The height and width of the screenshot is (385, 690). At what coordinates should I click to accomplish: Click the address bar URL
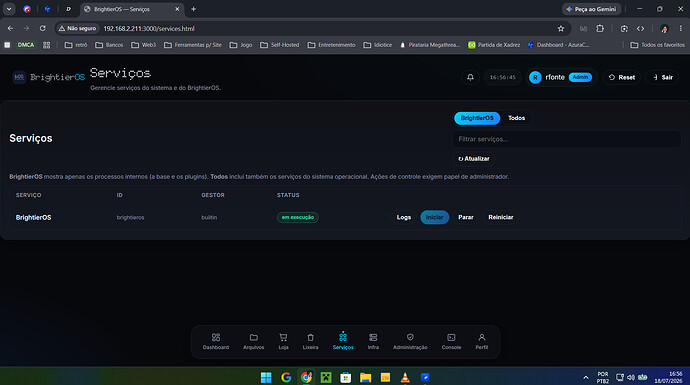[x=149, y=29]
